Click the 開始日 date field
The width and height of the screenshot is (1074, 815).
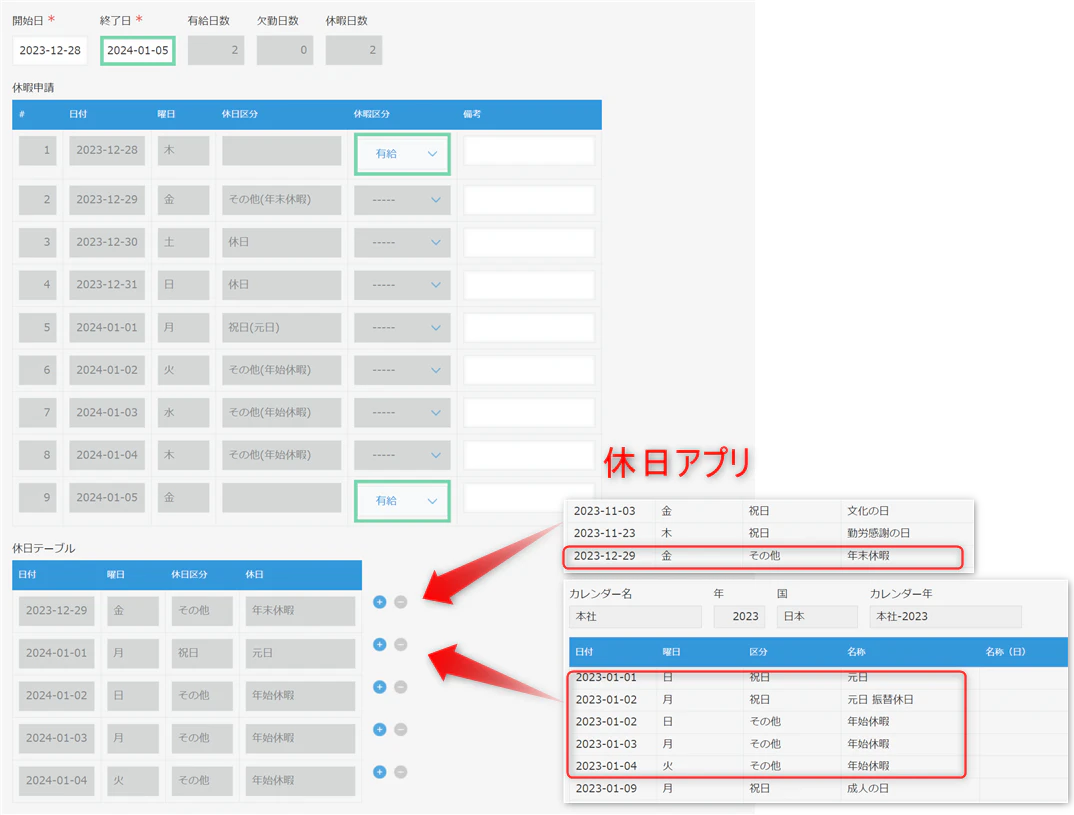[50, 51]
